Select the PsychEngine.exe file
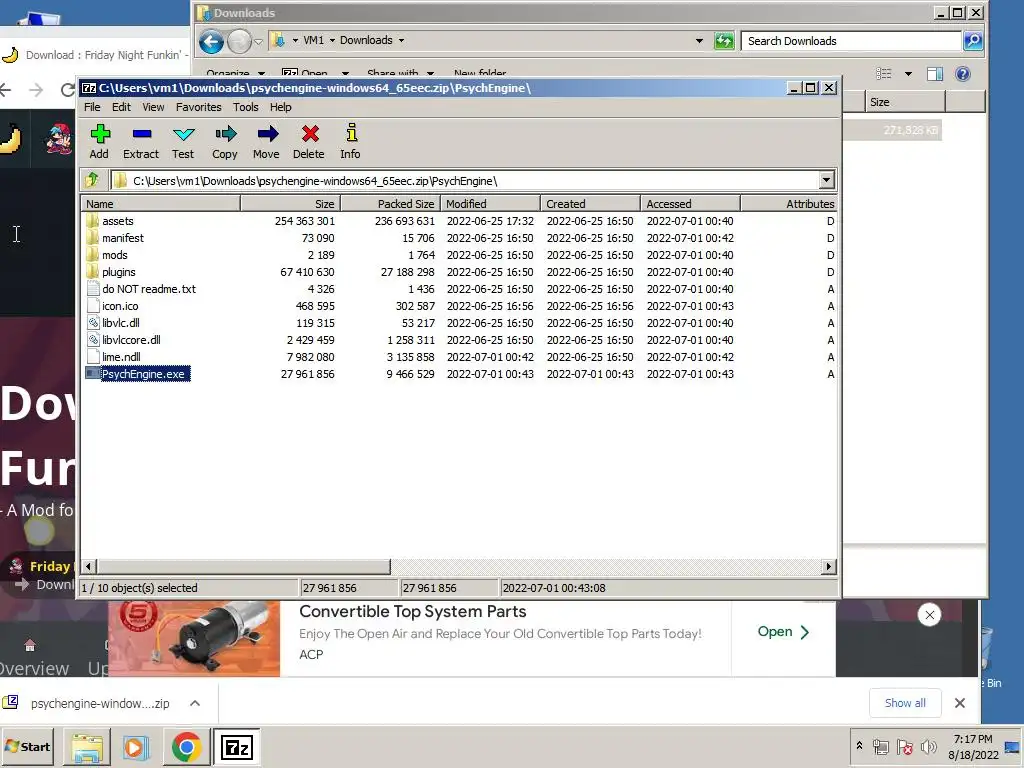This screenshot has width=1024, height=768. pos(143,374)
